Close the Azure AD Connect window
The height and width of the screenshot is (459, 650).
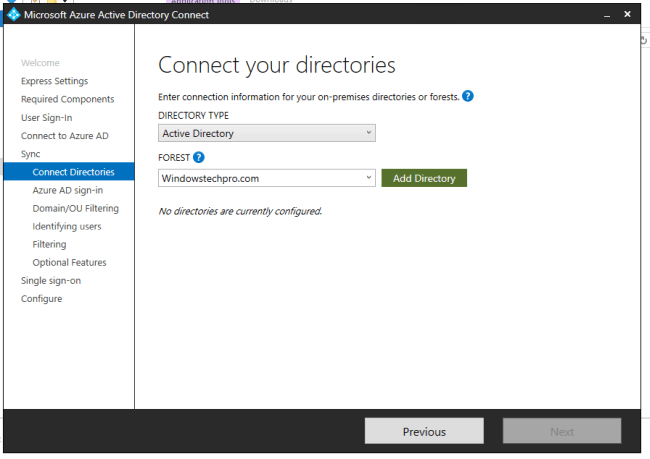[627, 14]
